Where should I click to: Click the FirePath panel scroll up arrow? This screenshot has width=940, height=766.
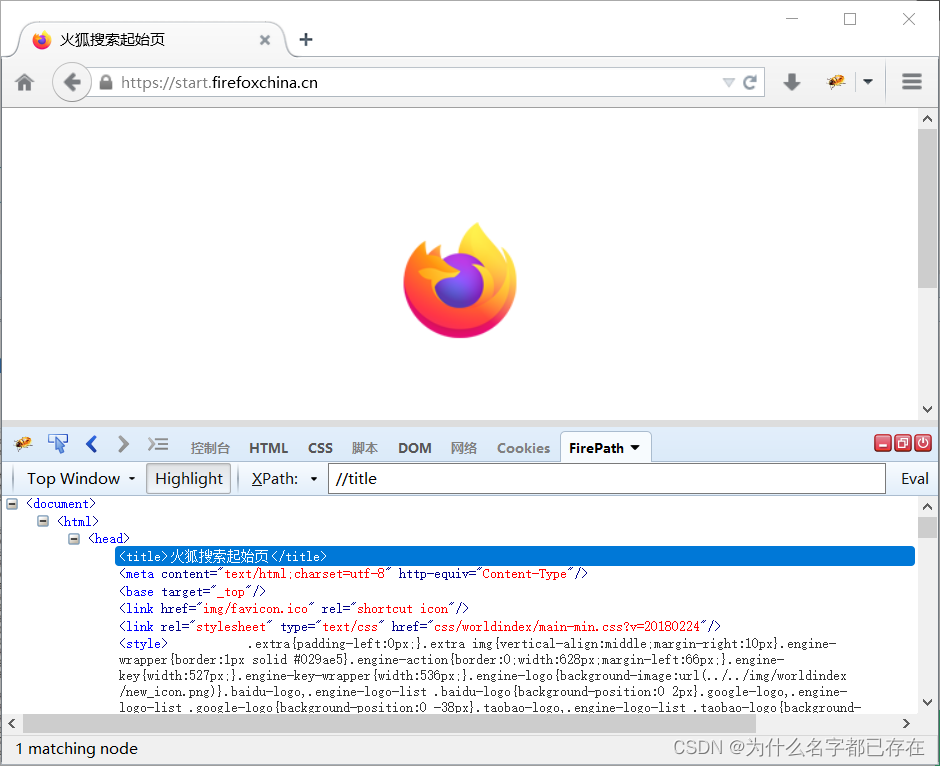tap(927, 506)
